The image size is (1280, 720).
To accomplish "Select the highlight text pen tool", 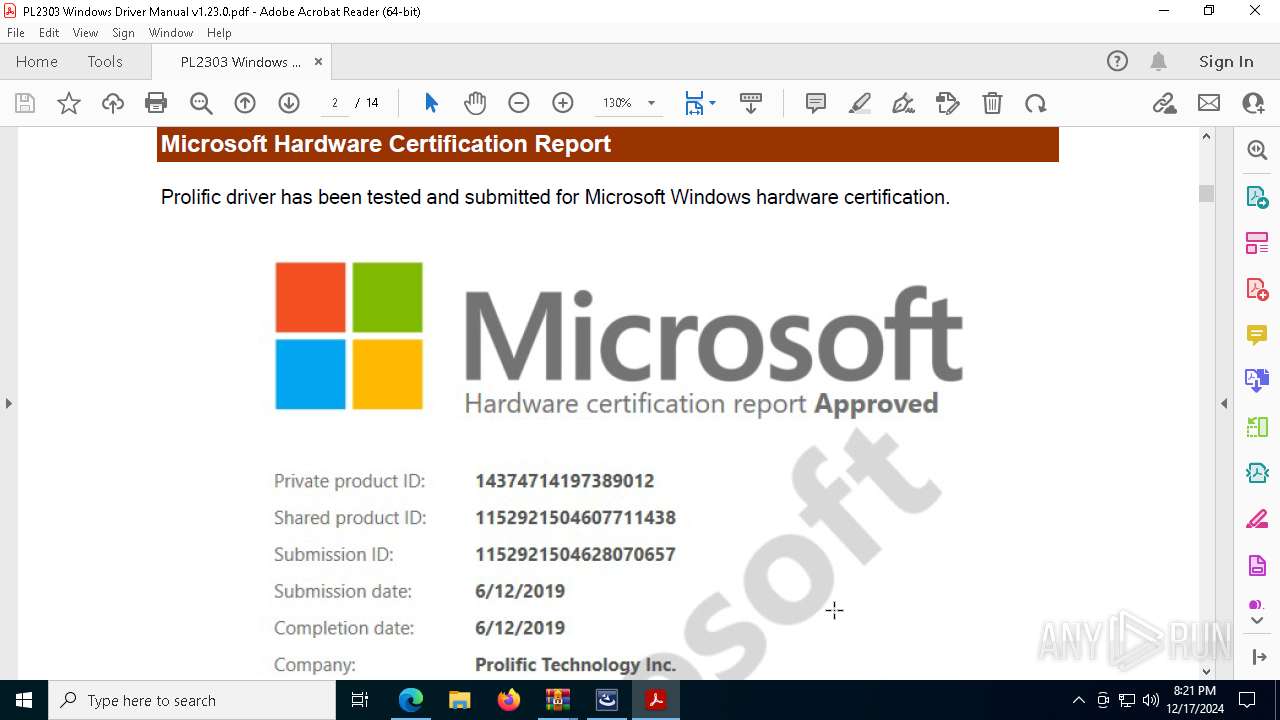I will (860, 103).
